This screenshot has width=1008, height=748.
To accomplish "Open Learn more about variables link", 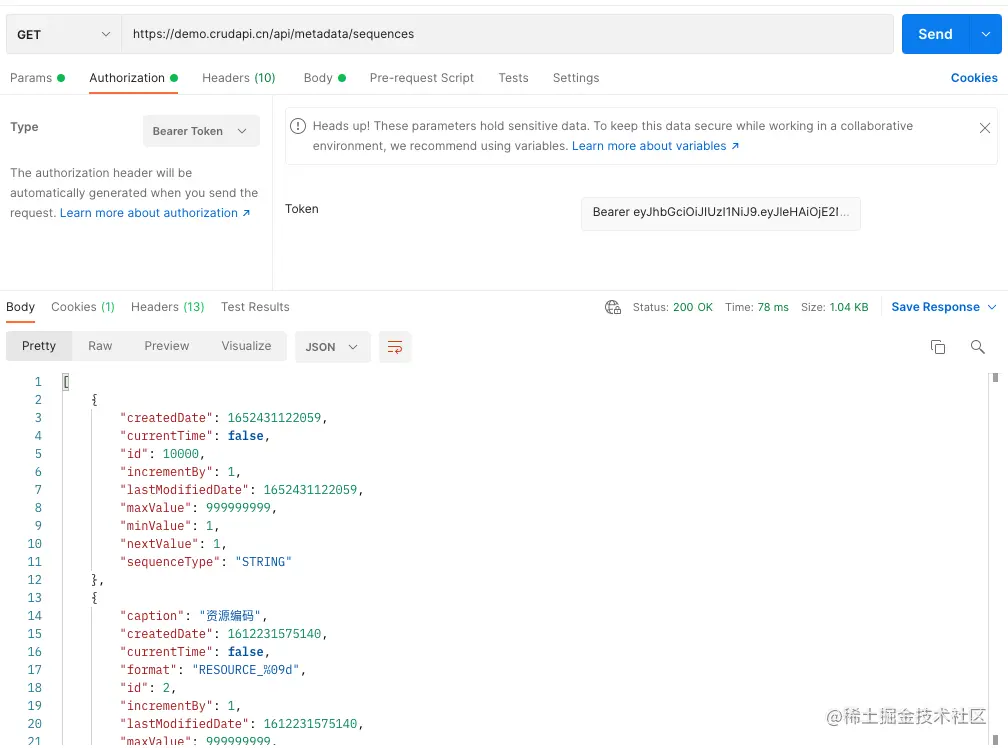I will 655,146.
